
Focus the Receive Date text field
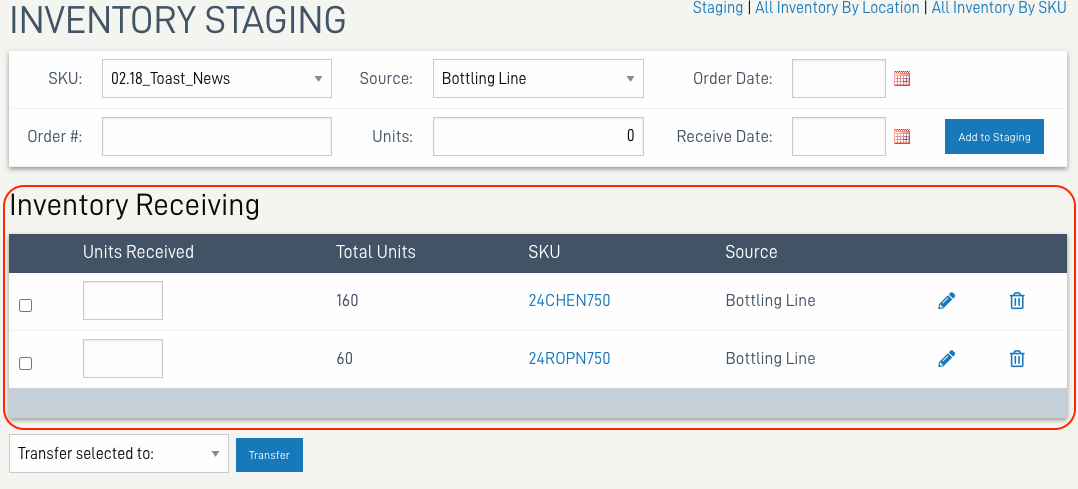[839, 136]
